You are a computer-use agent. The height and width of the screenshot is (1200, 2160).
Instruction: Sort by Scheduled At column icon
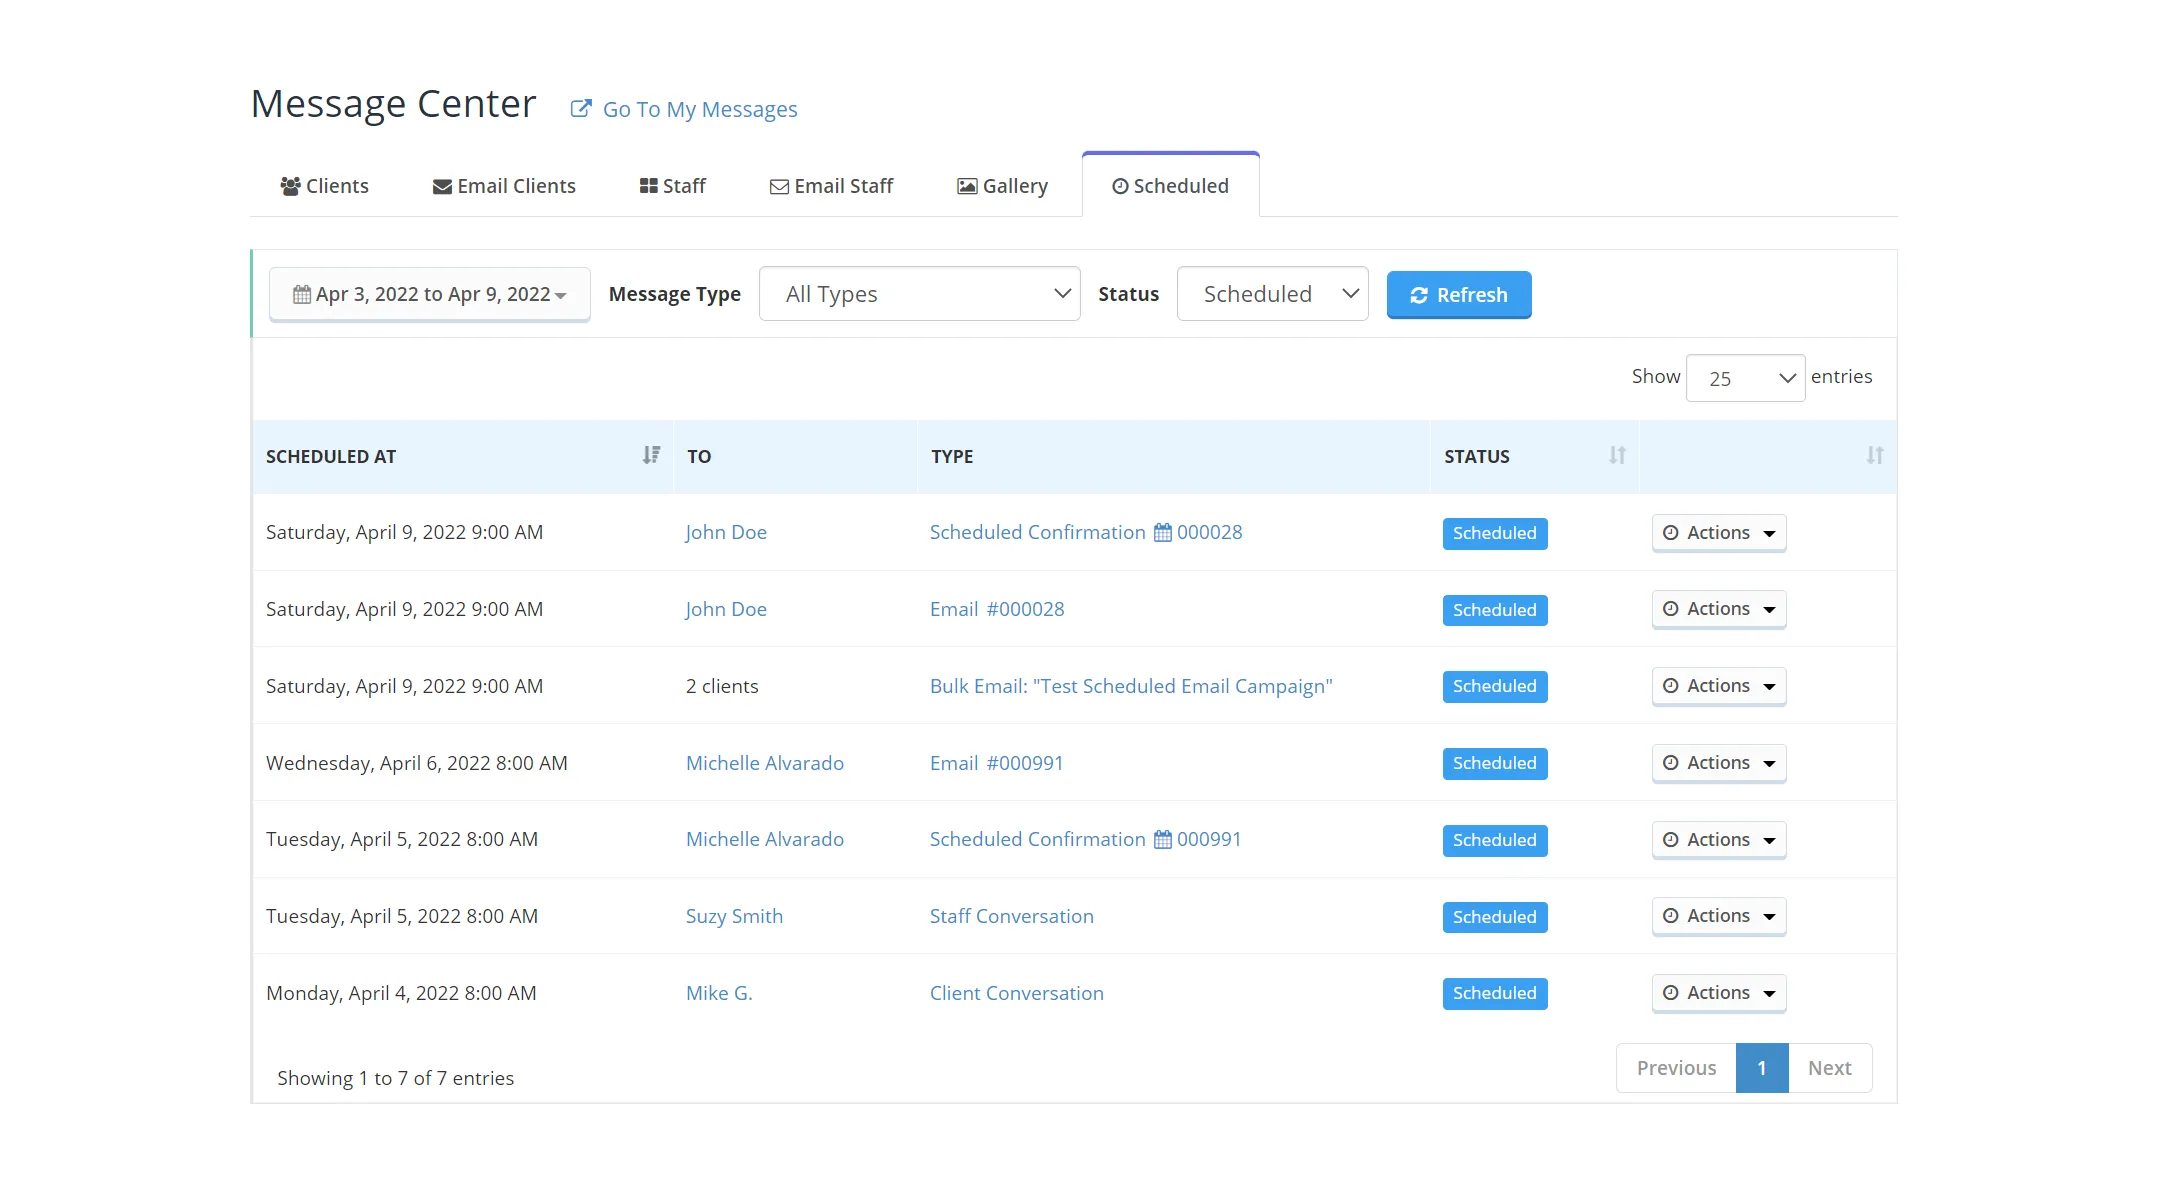click(x=651, y=455)
